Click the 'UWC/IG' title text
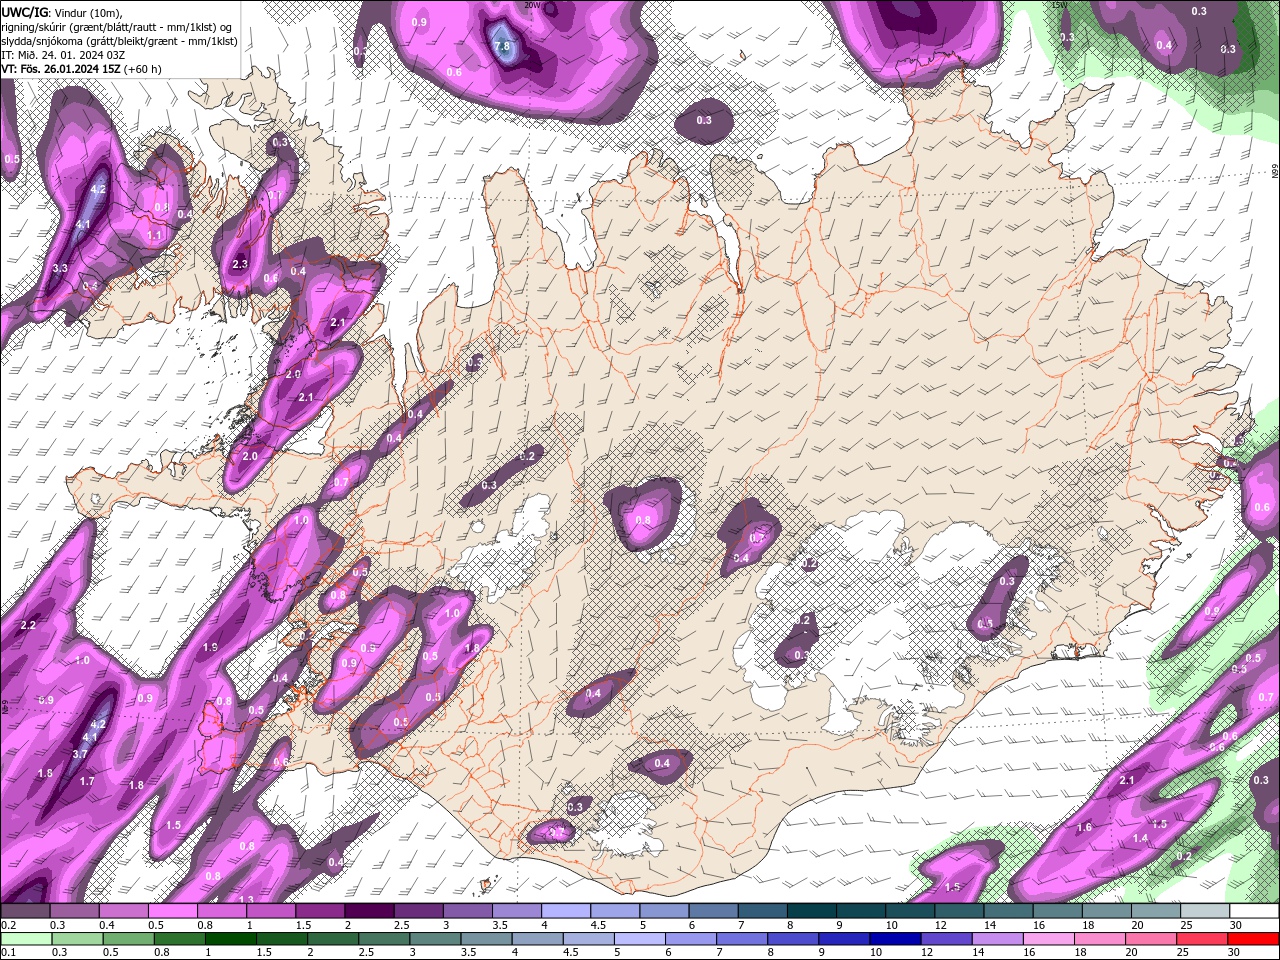 [24, 12]
